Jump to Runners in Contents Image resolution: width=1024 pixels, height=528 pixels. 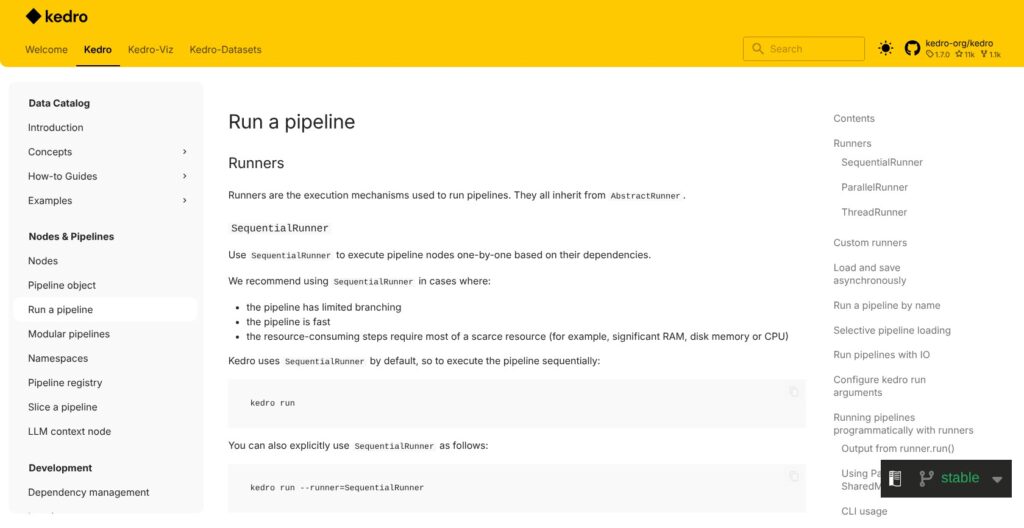[x=852, y=143]
